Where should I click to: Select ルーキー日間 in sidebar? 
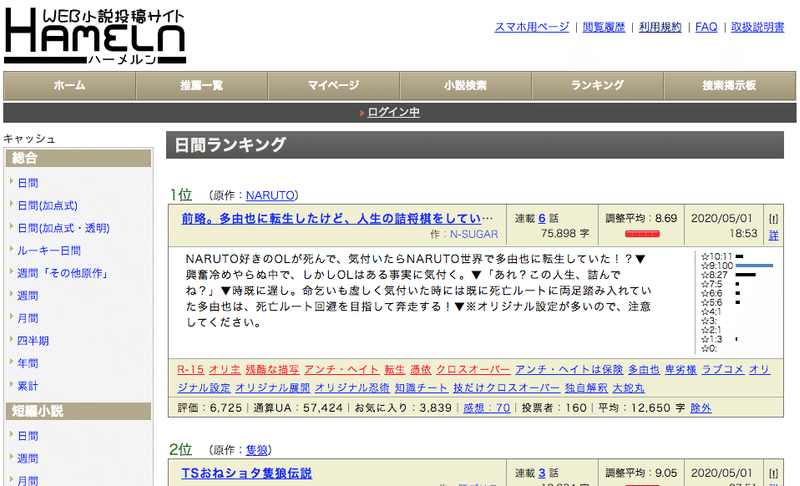[49, 250]
